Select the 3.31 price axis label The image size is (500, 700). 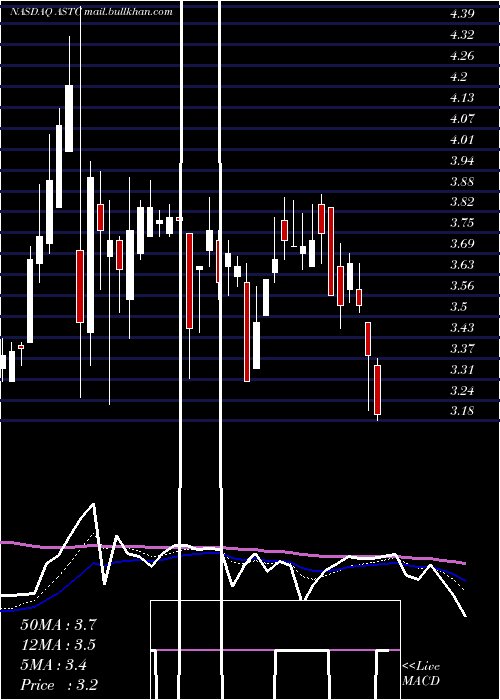462,370
